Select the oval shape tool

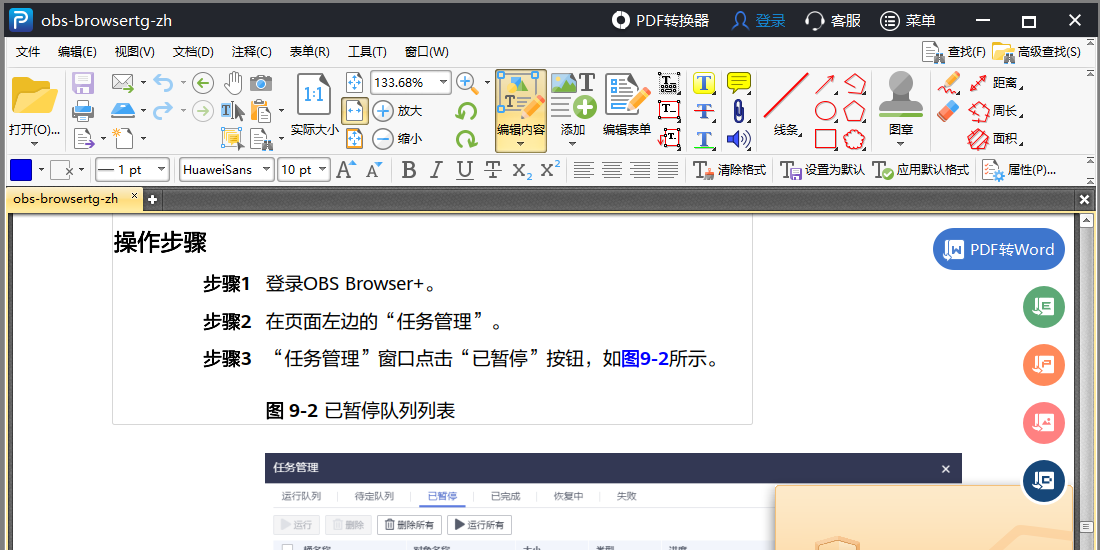[826, 111]
